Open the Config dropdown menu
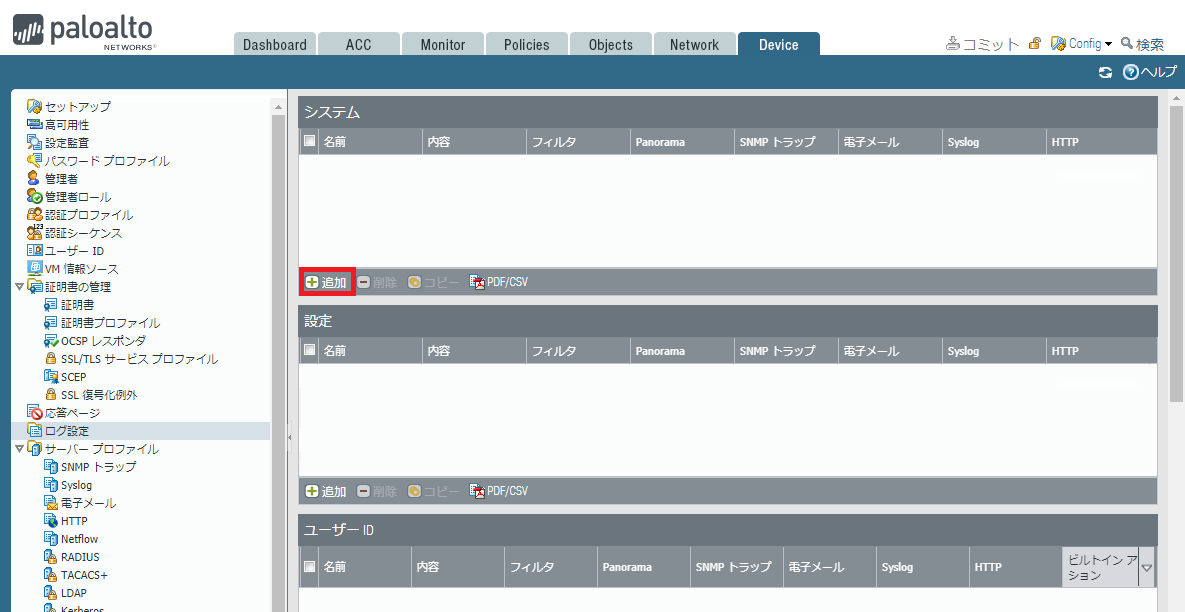 (x=1081, y=44)
